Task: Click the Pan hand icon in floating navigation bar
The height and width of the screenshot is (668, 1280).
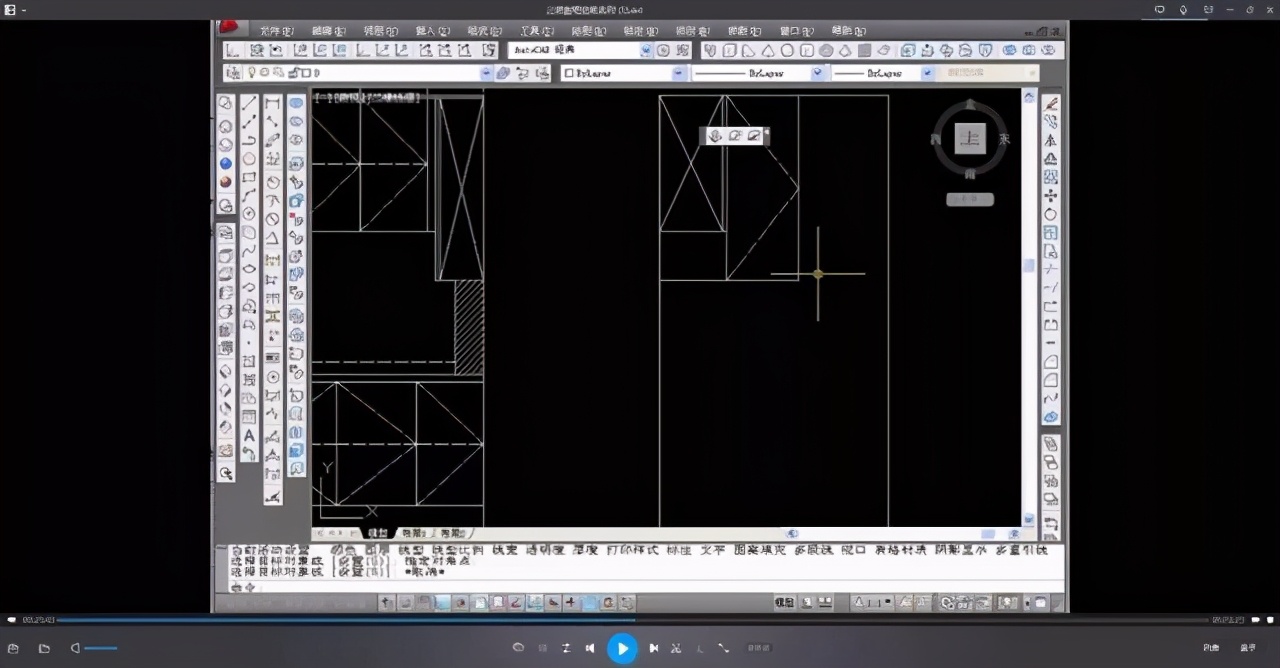Action: click(x=715, y=136)
